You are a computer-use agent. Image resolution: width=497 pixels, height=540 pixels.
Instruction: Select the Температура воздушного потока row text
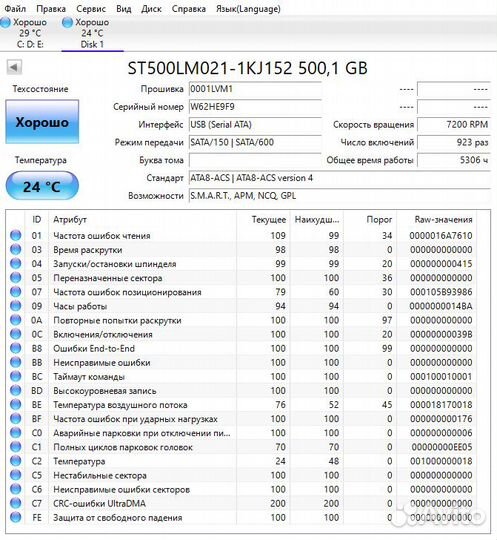120,405
